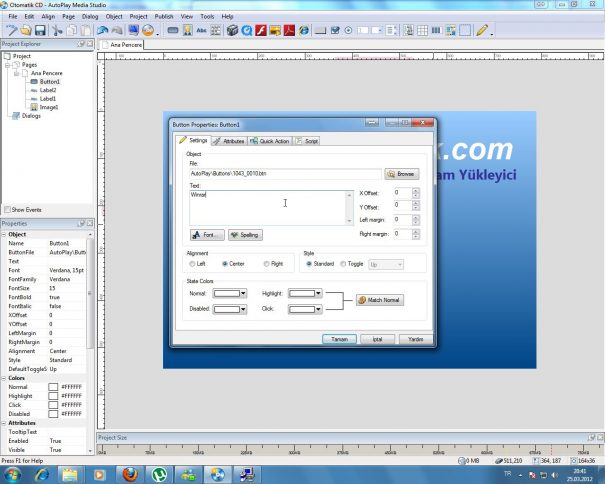Insert a Flash object from toolbar

point(261,30)
